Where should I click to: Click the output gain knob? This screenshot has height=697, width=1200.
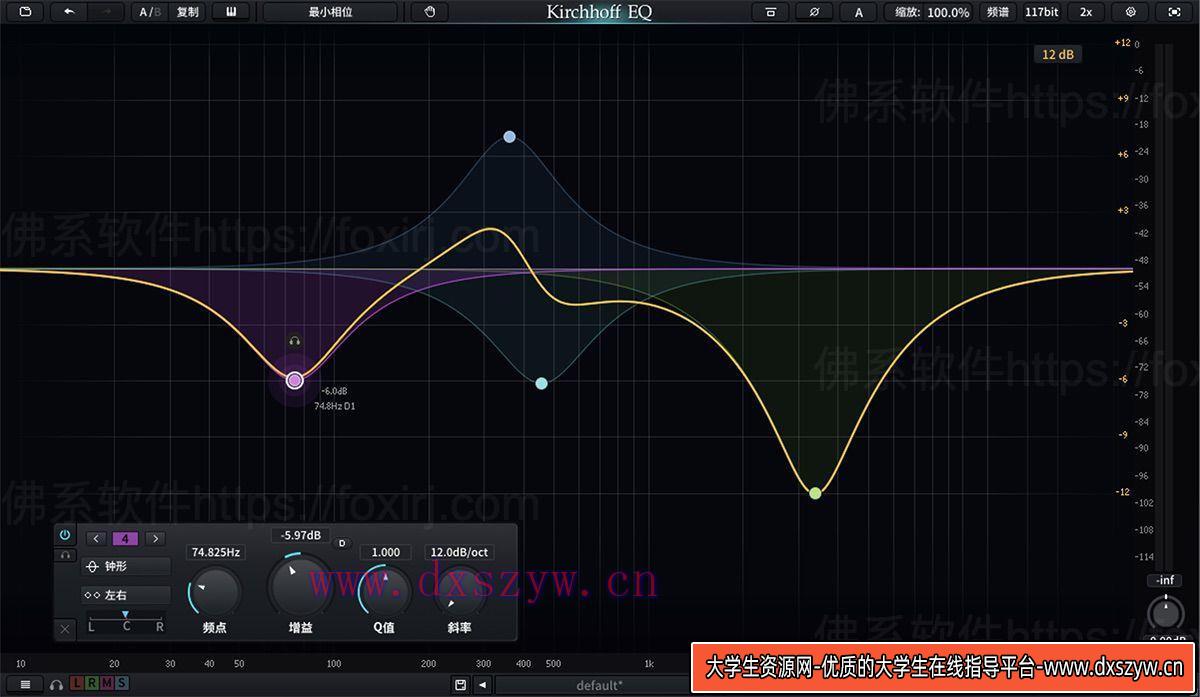1165,613
